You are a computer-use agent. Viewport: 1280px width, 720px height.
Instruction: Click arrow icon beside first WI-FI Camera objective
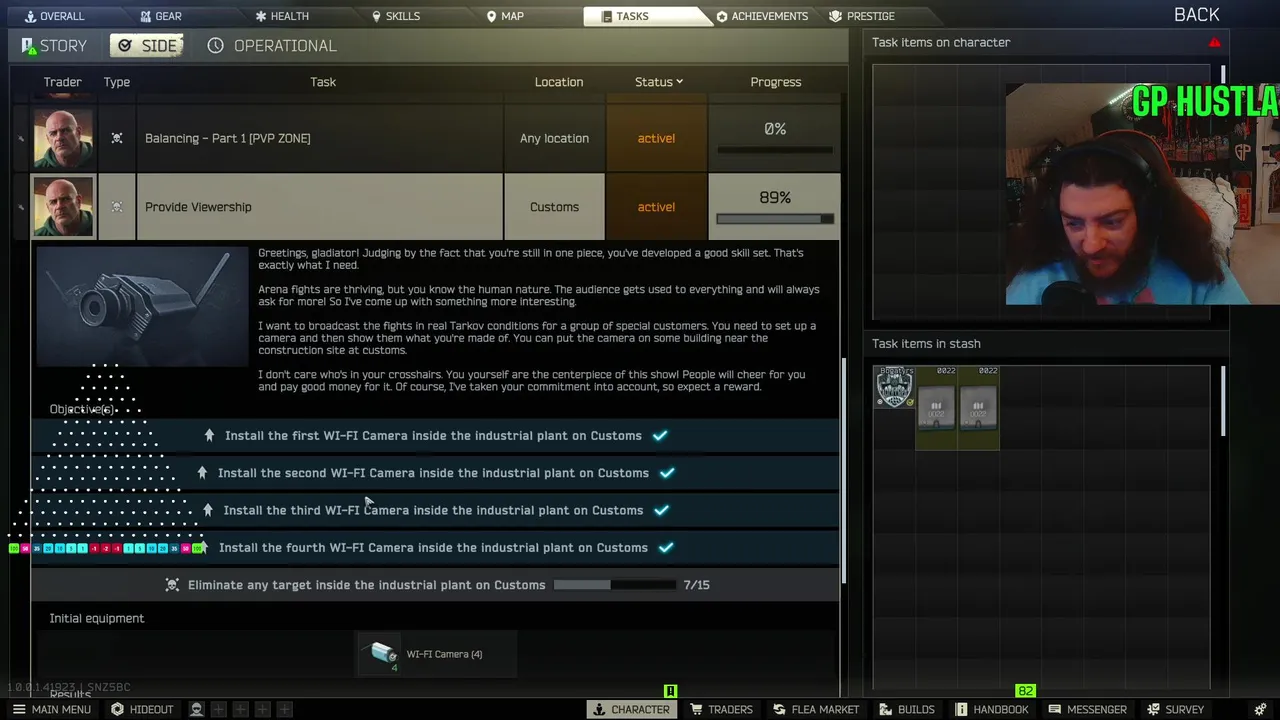coord(209,436)
